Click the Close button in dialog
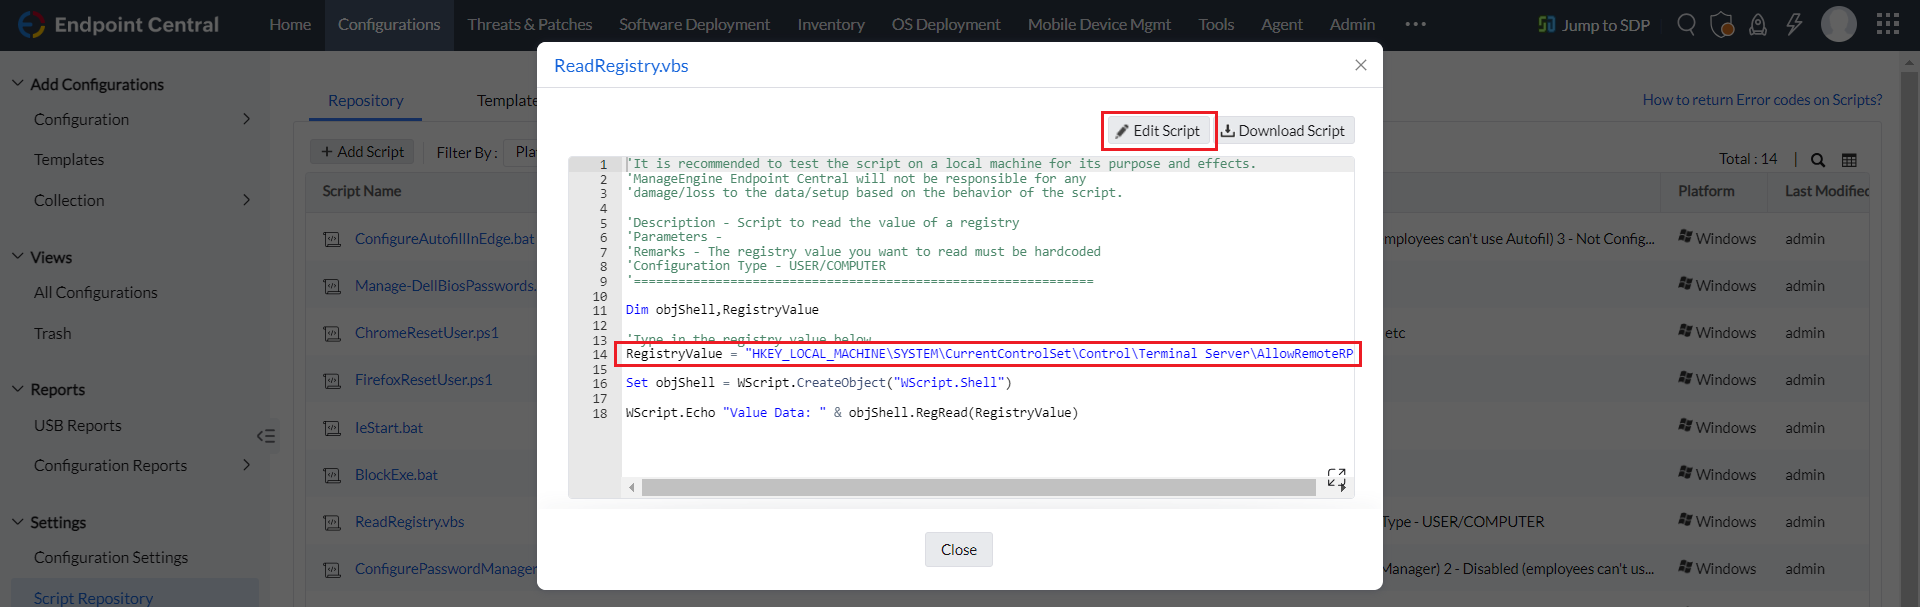The width and height of the screenshot is (1920, 607). [x=958, y=549]
